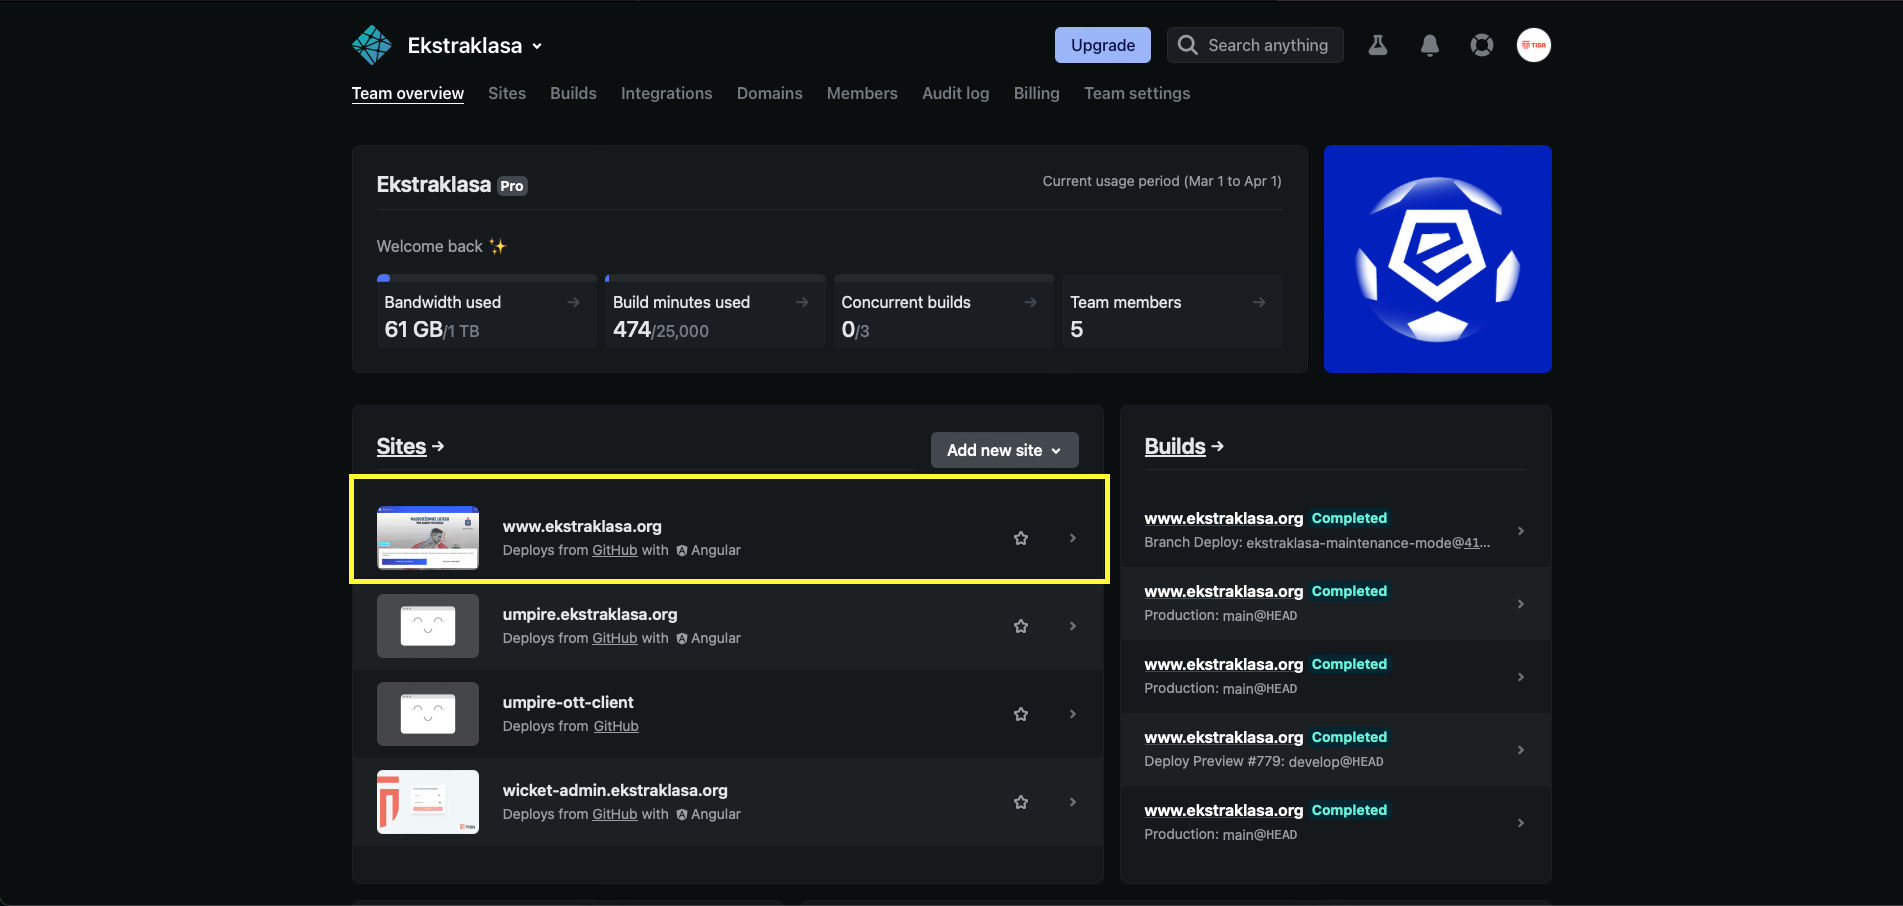Open the www.ekstraklasa.org site name in Sites
This screenshot has height=906, width=1903.
click(582, 526)
